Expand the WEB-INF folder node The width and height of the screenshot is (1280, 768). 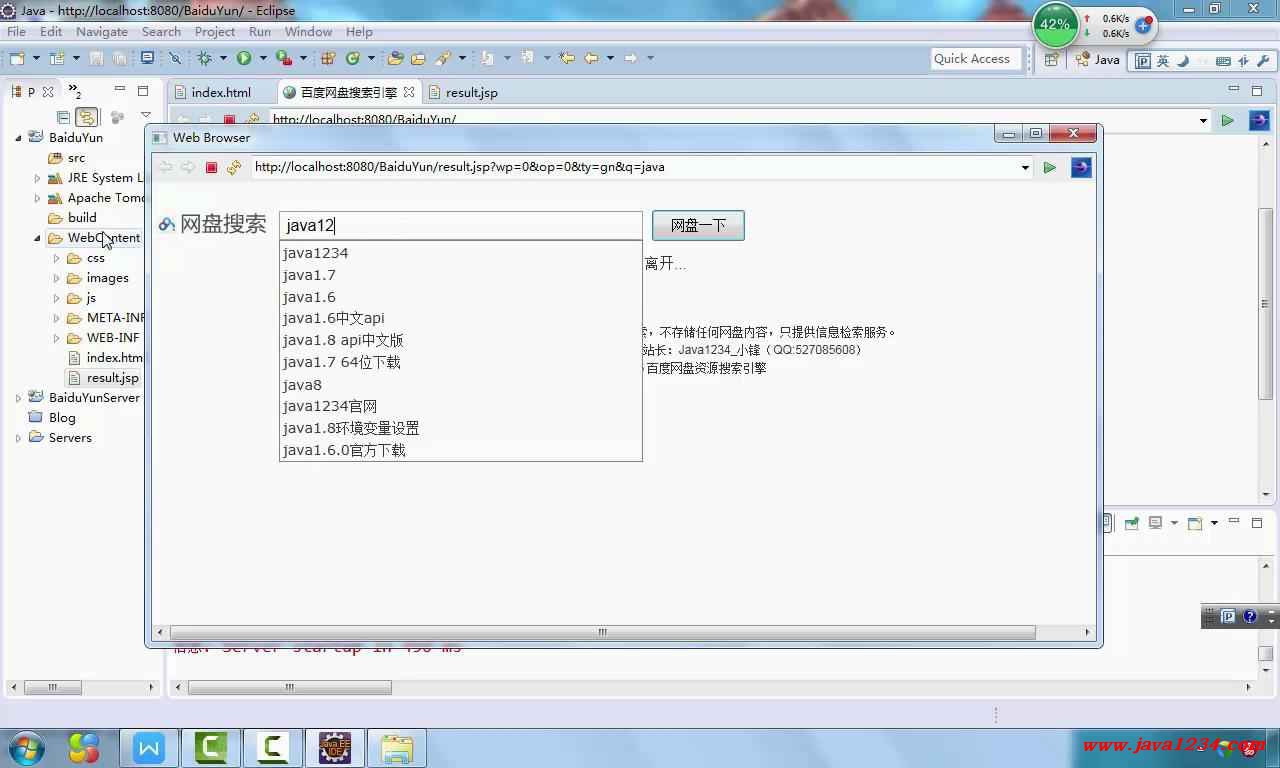[57, 338]
